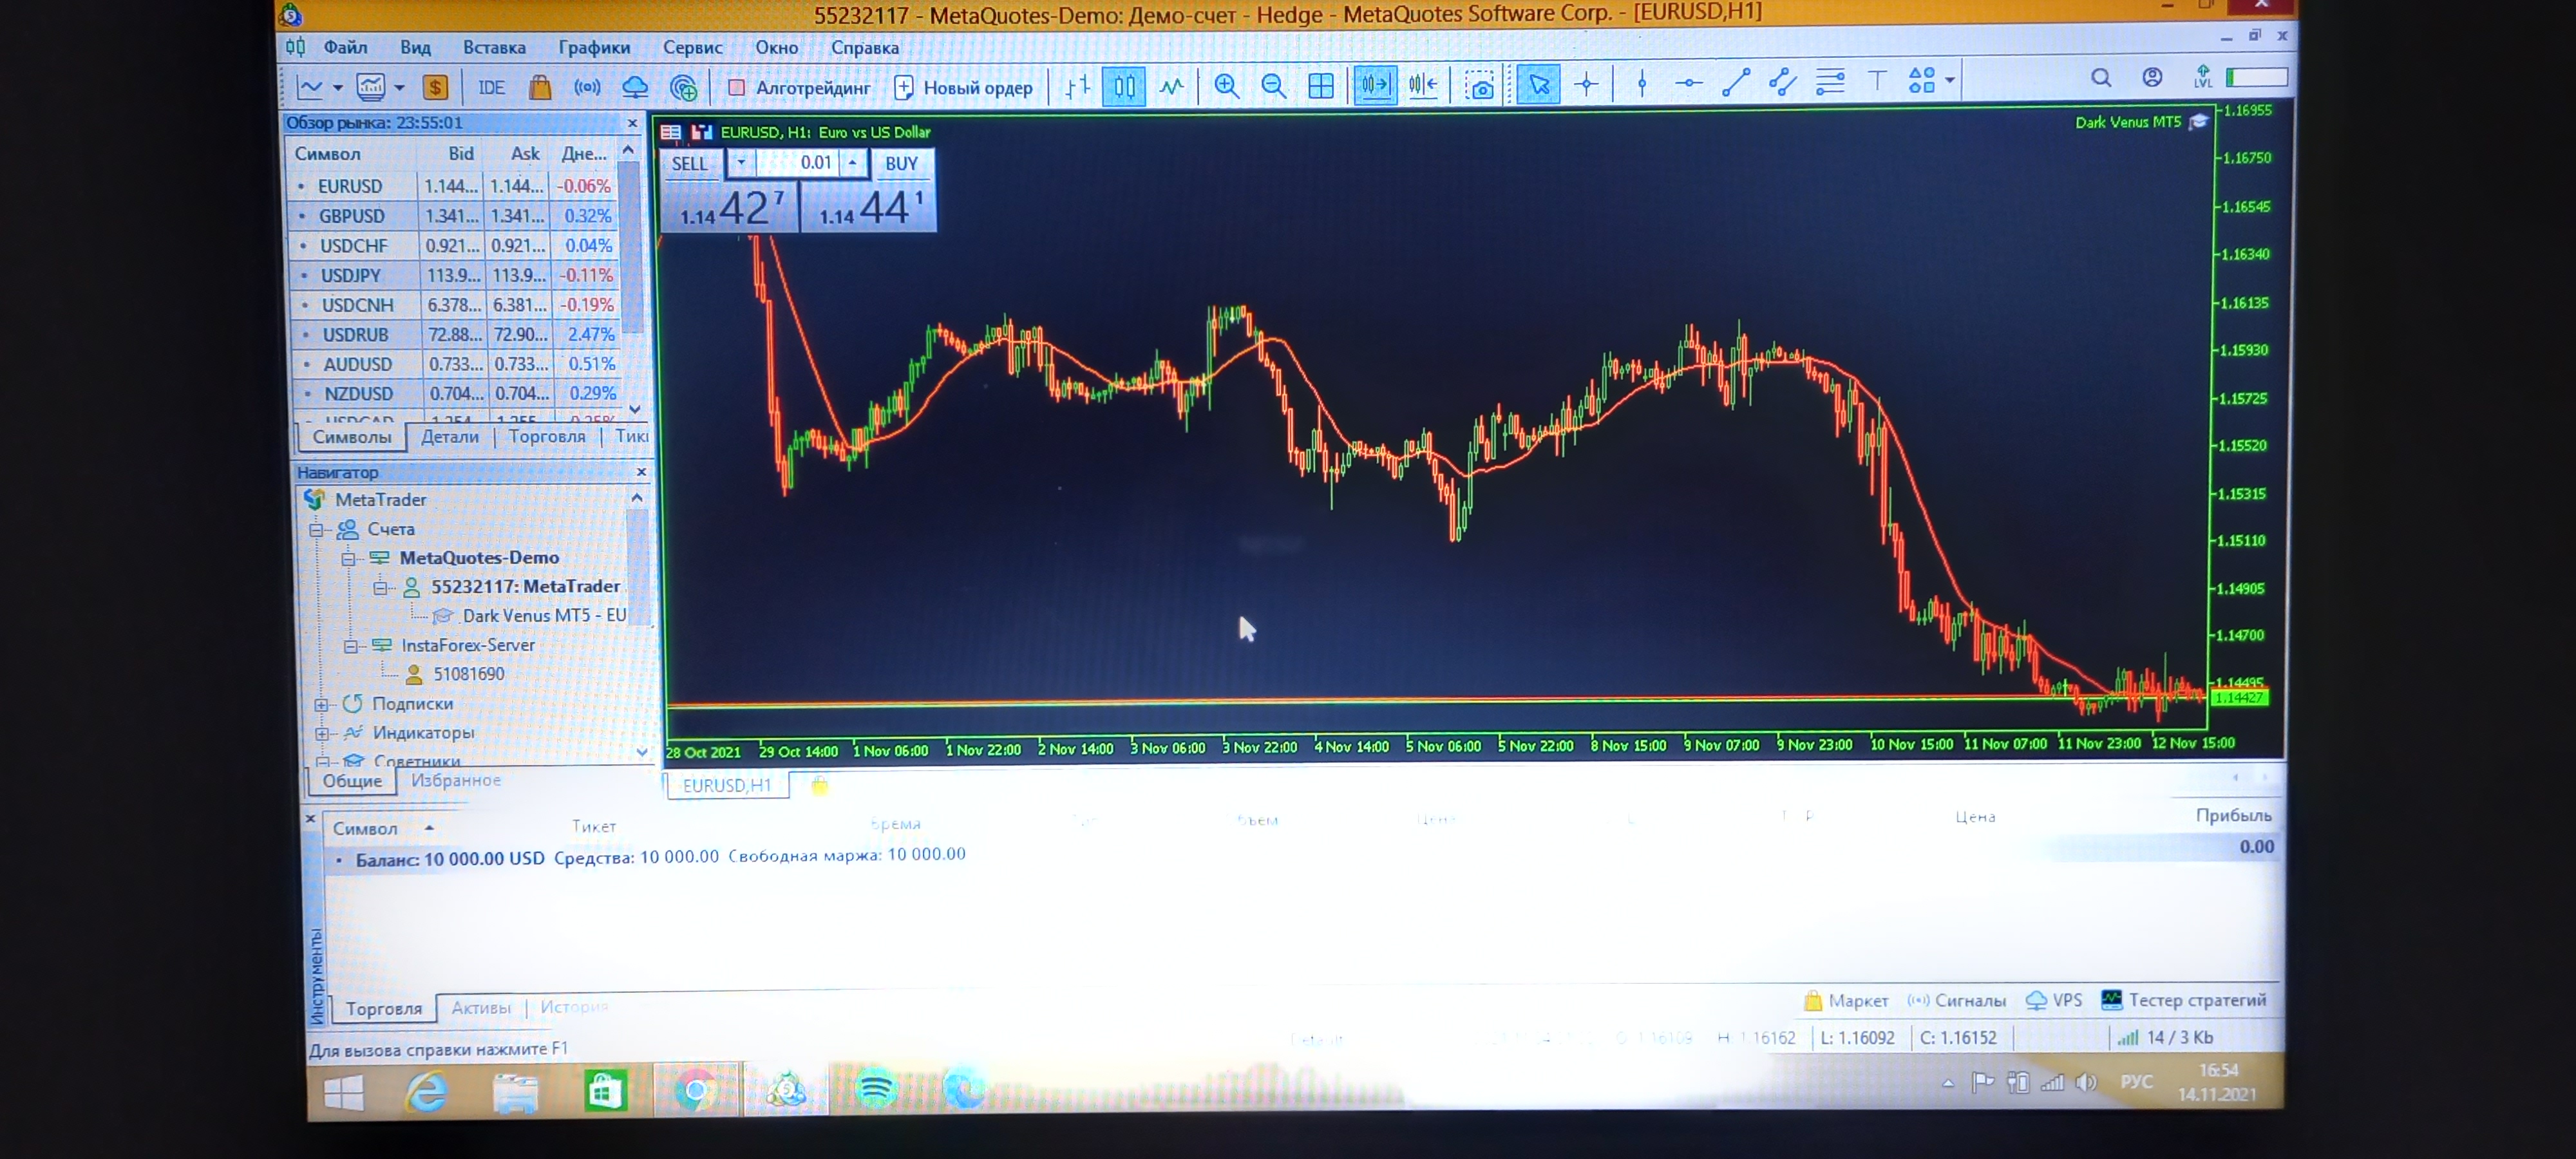Toggle chart auto-scroll to end
The image size is (2576, 1159).
click(x=1375, y=85)
